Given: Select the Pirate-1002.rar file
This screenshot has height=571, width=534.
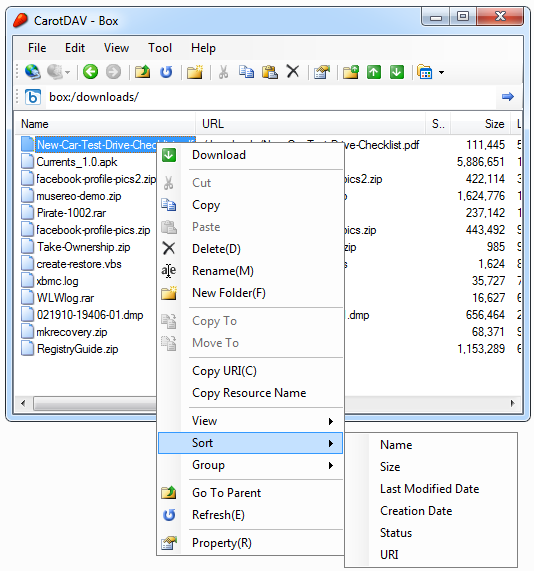Looking at the screenshot, I should 71,213.
